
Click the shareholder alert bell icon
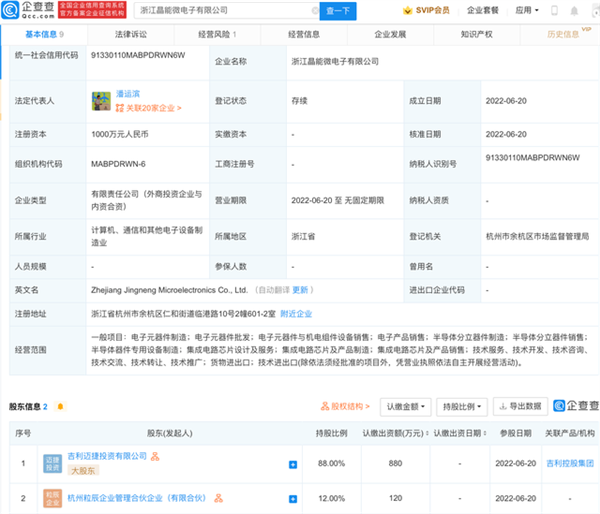(60, 406)
